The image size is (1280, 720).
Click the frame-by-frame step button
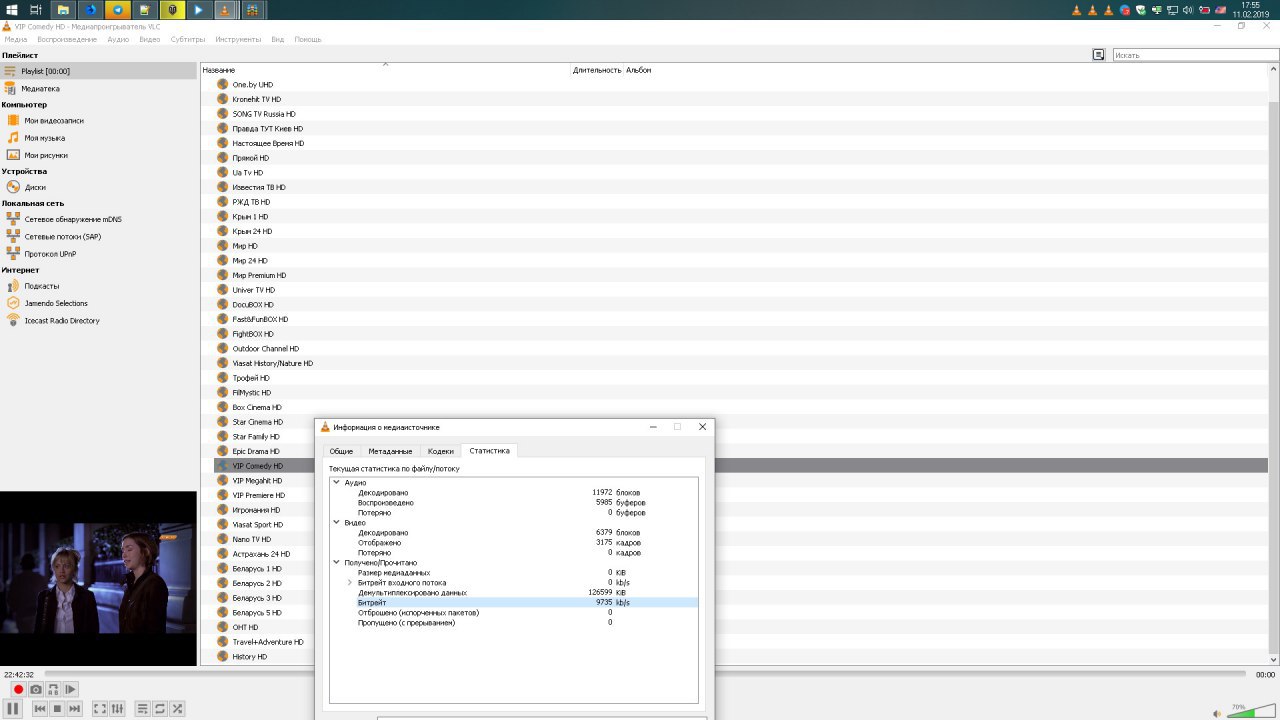tap(70, 689)
